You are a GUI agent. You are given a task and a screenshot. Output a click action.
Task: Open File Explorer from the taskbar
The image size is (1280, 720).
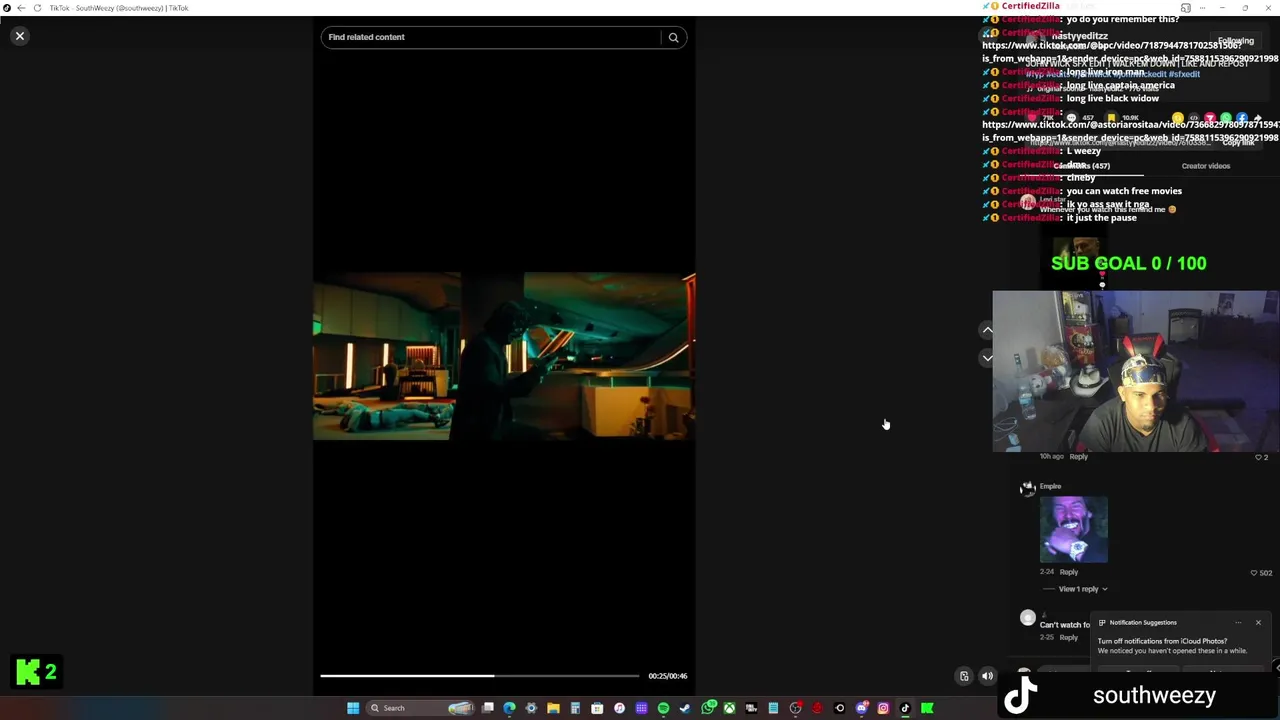(553, 708)
